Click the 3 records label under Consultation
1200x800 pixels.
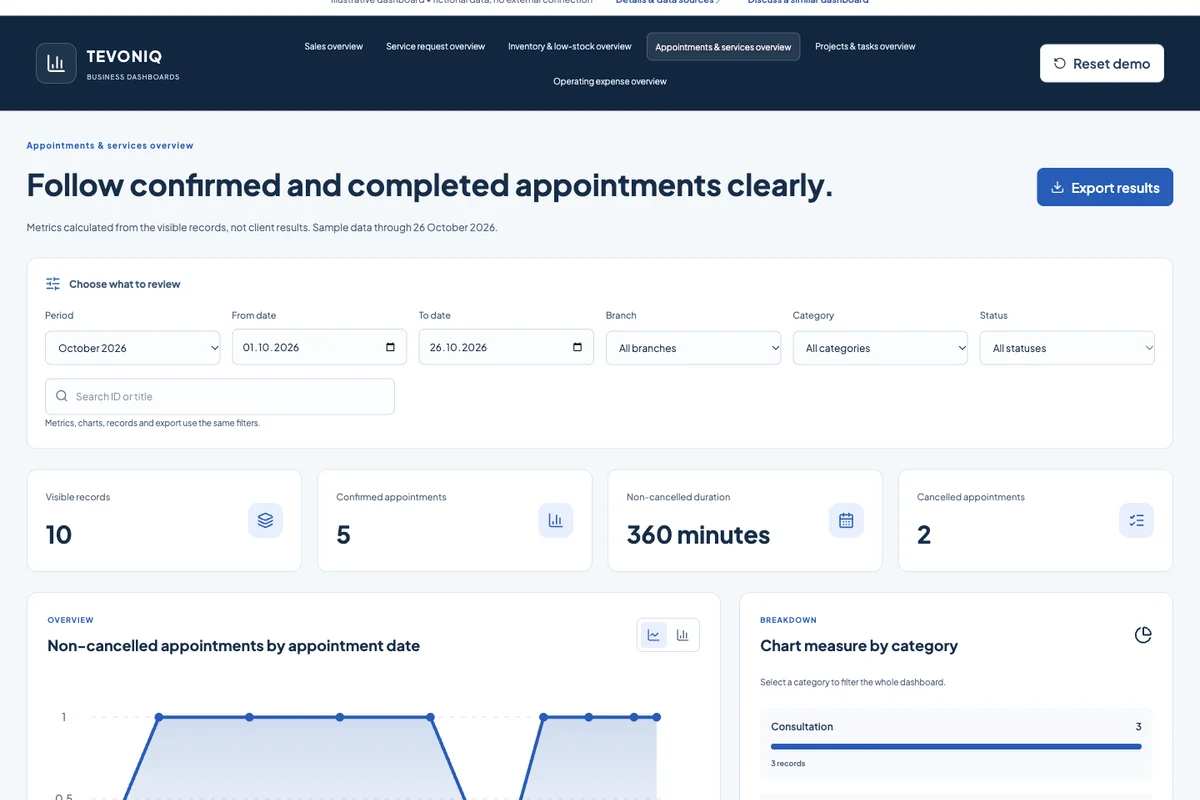[788, 763]
